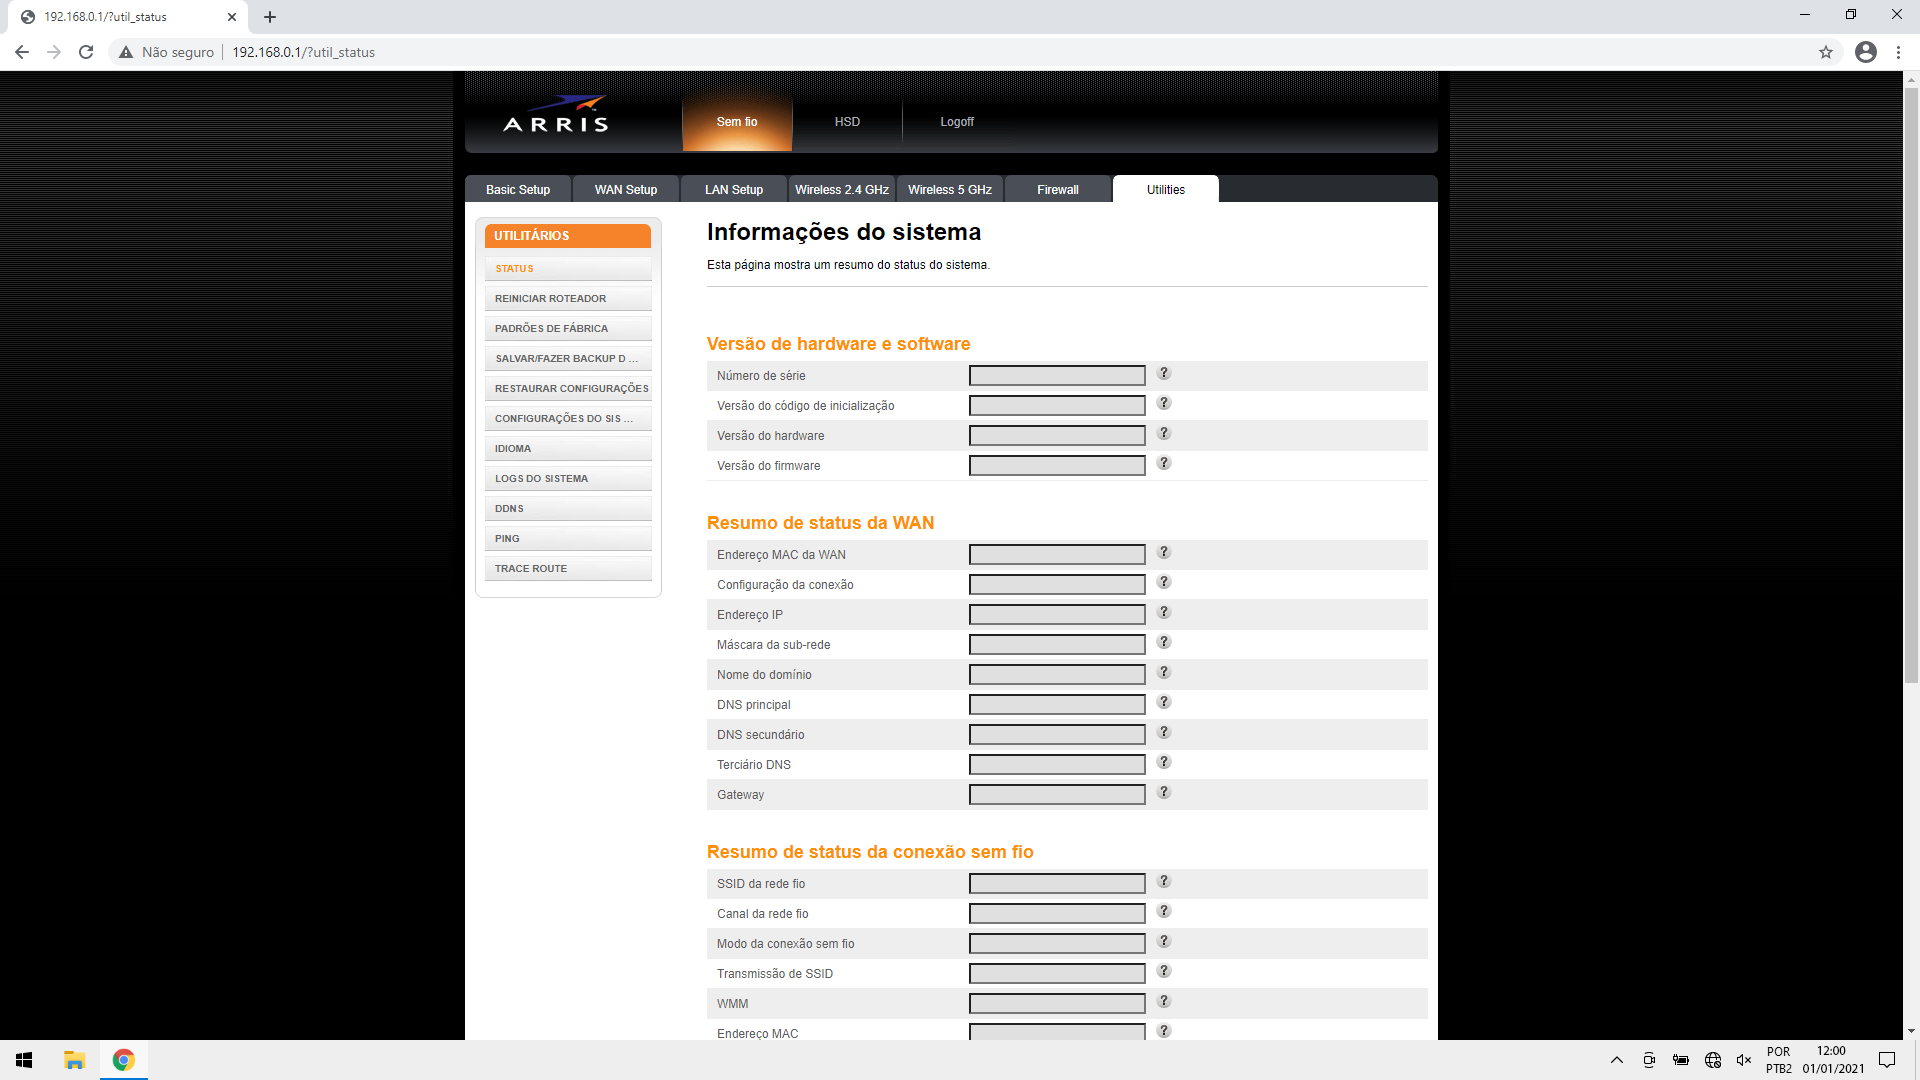Click the Endereço IP field
The height and width of the screenshot is (1080, 1920).
[1057, 614]
